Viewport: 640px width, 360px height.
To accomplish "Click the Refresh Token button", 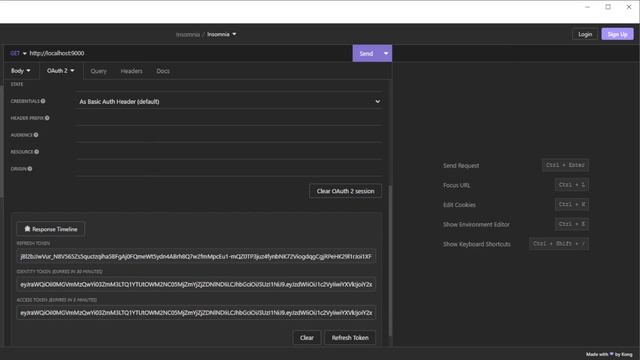I will point(350,338).
